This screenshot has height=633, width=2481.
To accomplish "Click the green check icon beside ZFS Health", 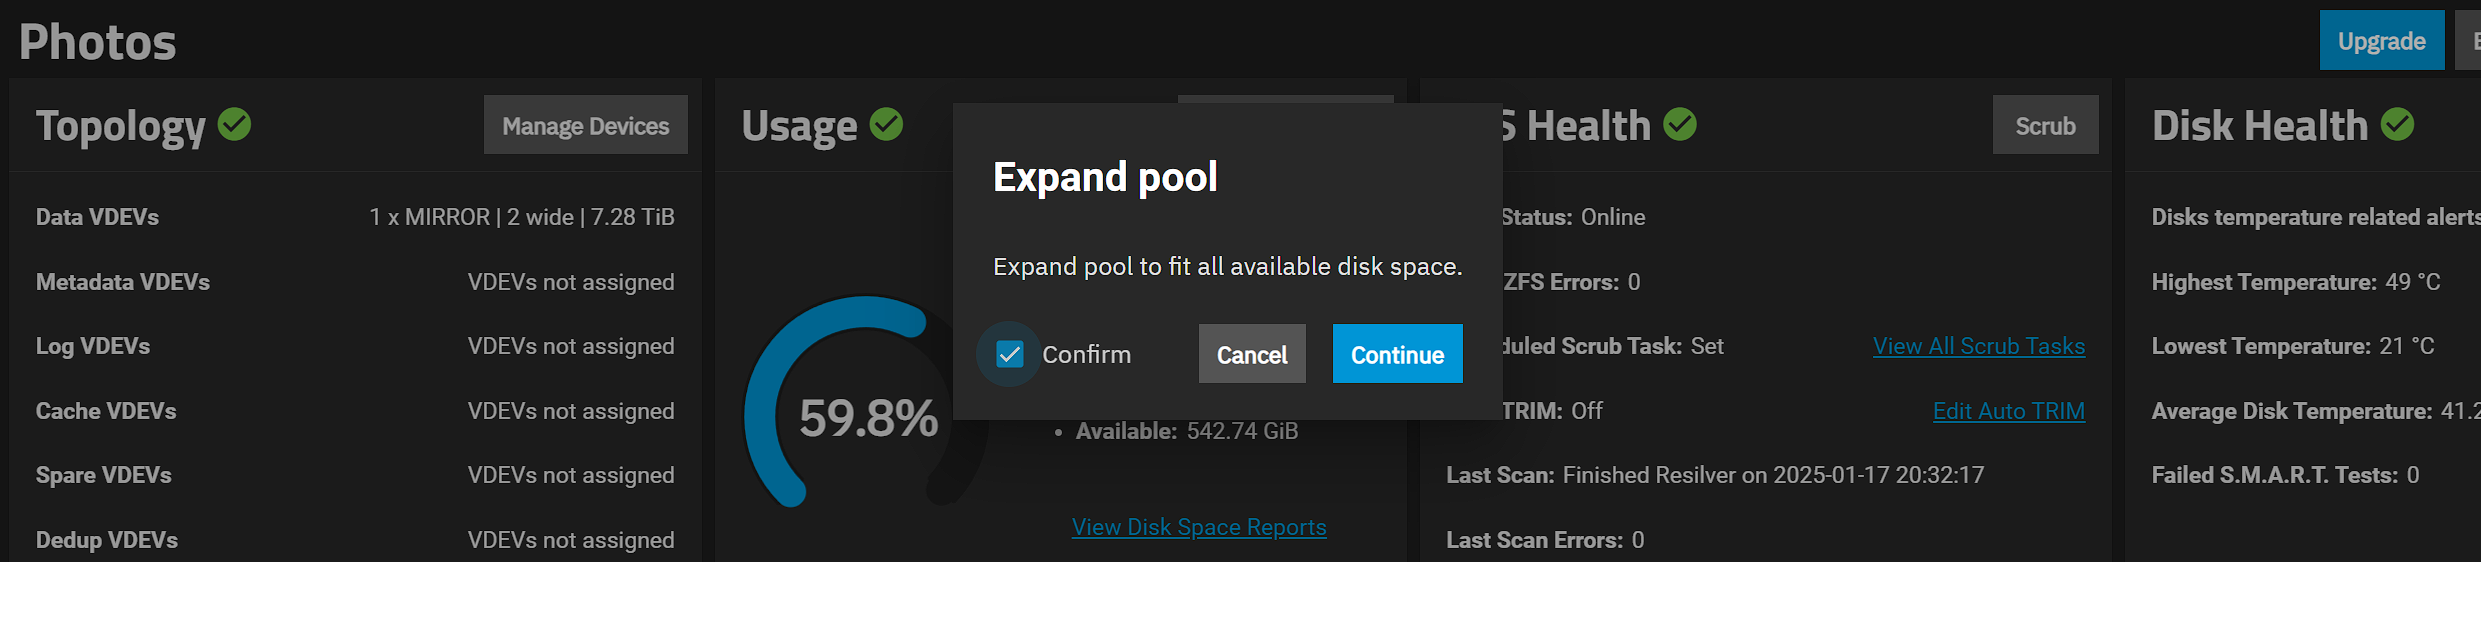I will coord(1681,124).
